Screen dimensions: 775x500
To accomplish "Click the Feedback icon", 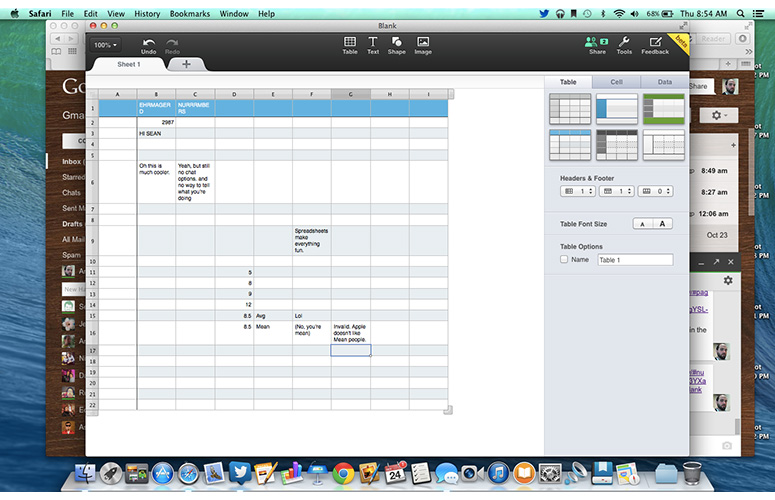I will coord(655,42).
